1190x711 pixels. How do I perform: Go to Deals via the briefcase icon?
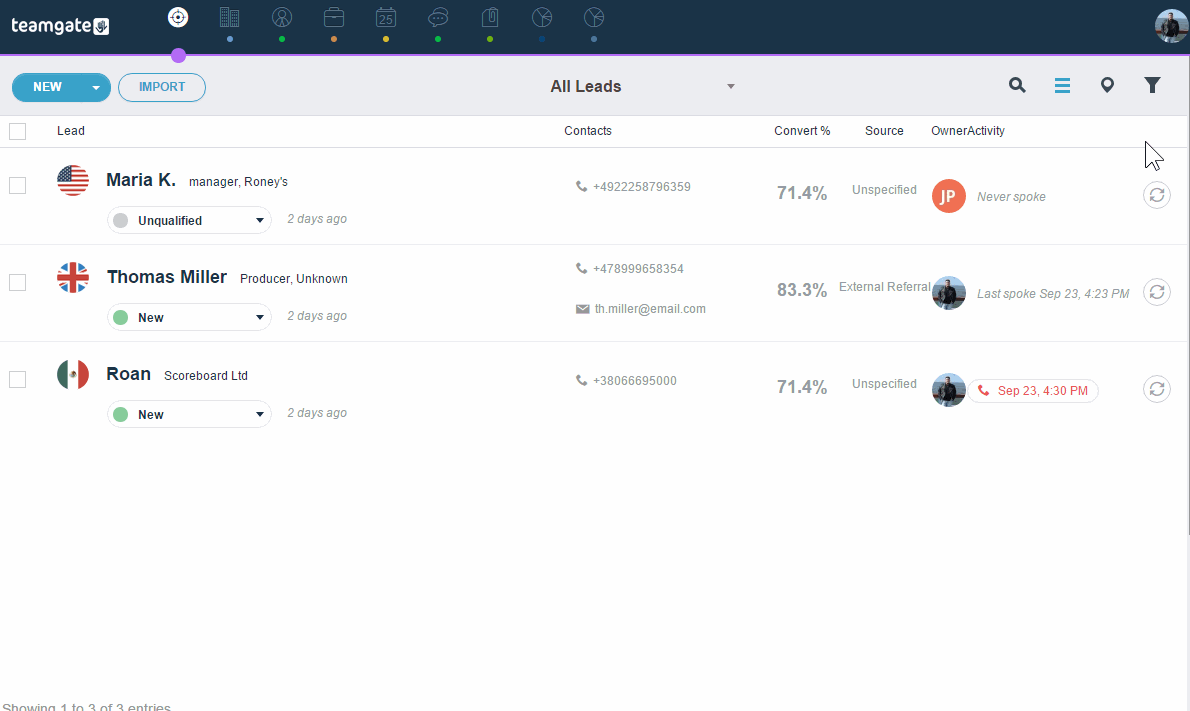pos(334,17)
